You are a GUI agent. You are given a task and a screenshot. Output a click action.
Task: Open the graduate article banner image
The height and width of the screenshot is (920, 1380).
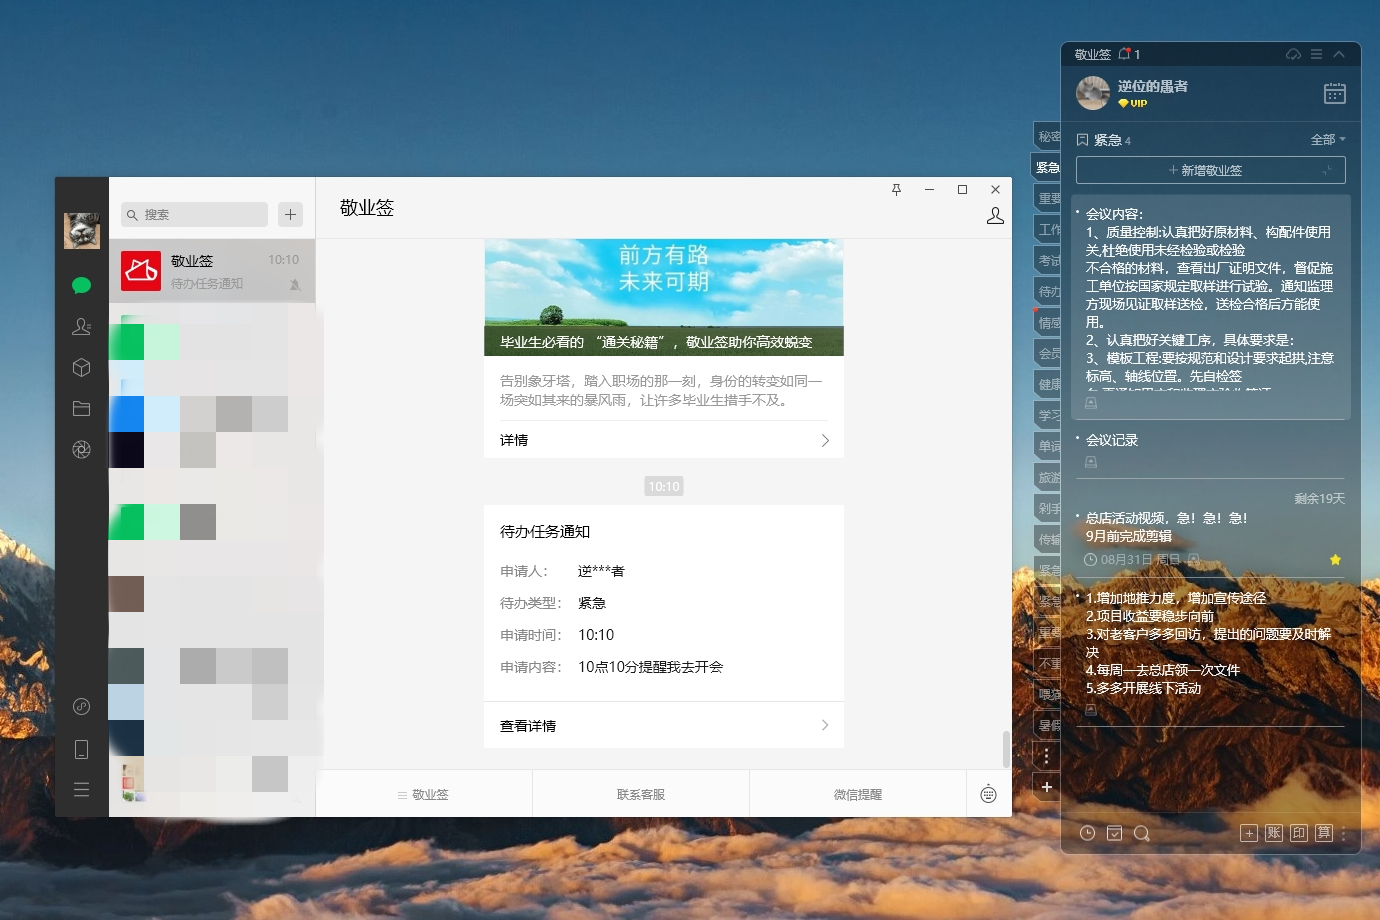pos(664,297)
